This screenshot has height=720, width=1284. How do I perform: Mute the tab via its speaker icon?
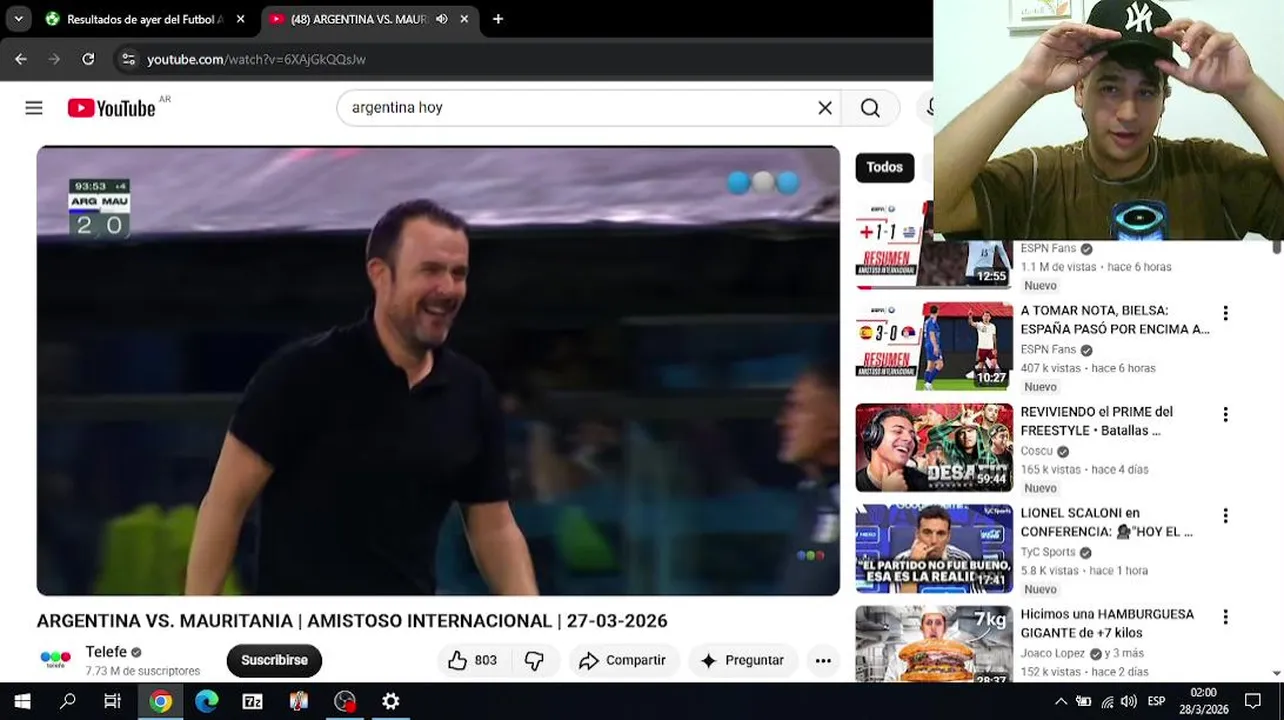pos(441,19)
